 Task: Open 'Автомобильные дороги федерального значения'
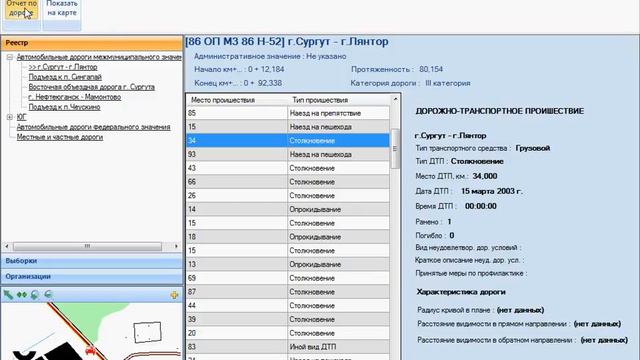pyautogui.click(x=93, y=127)
